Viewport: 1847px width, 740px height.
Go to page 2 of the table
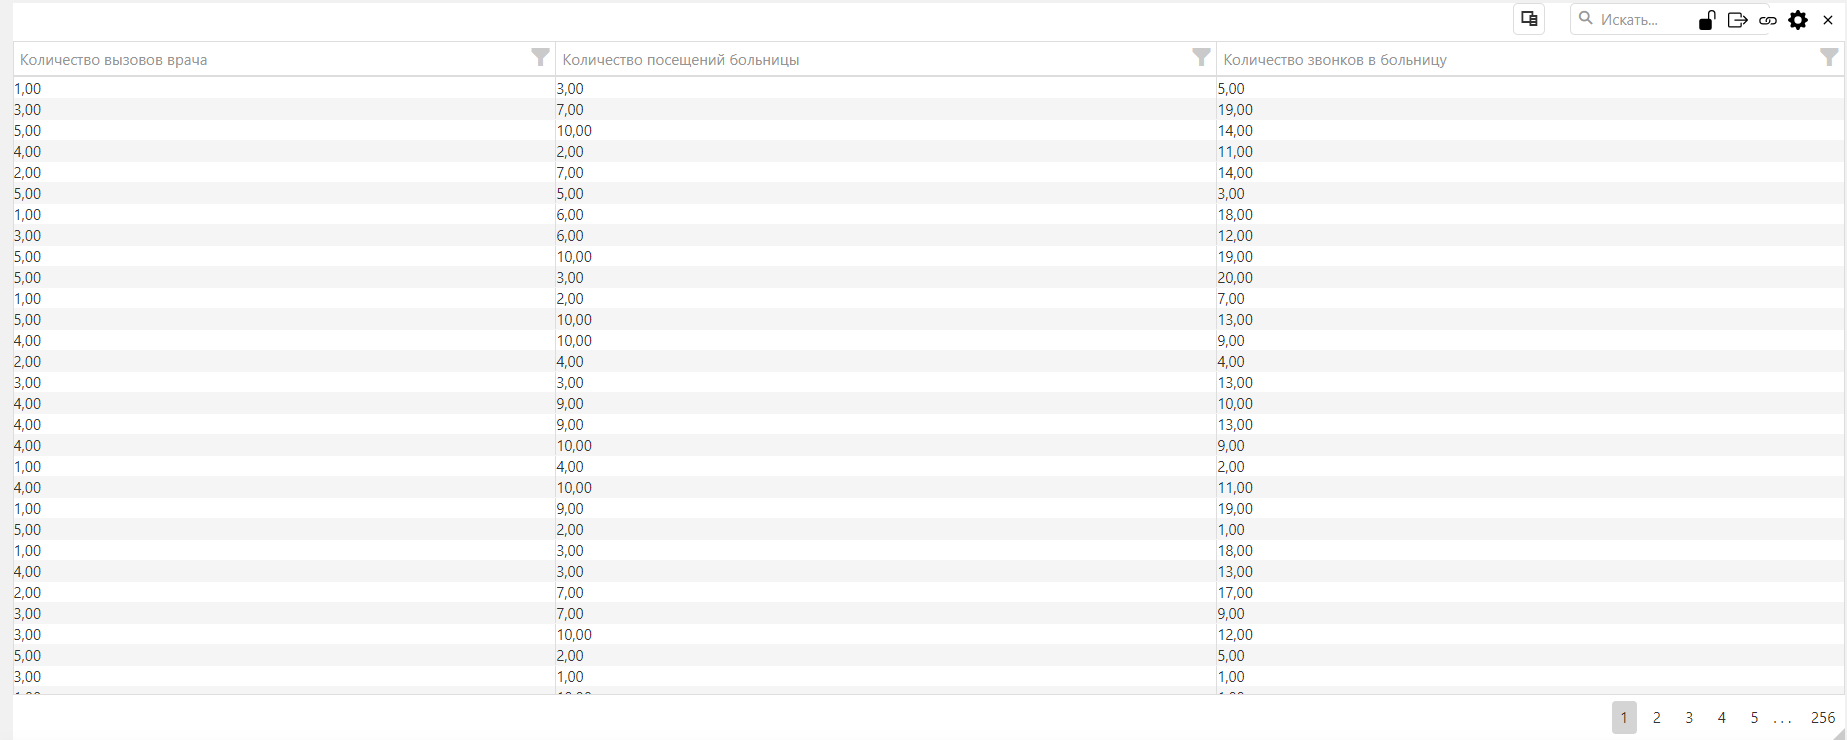click(1657, 718)
